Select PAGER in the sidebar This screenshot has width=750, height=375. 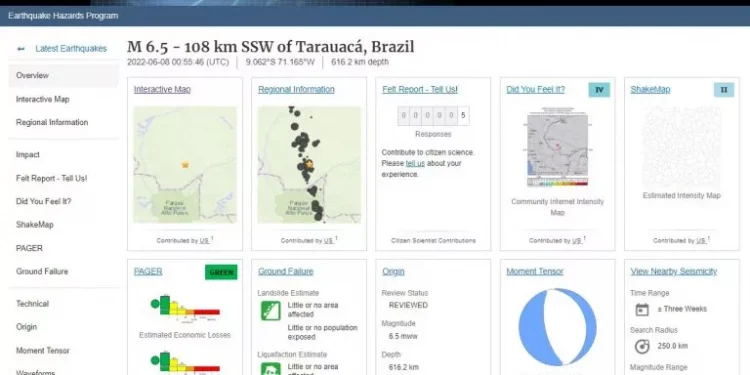(29, 248)
